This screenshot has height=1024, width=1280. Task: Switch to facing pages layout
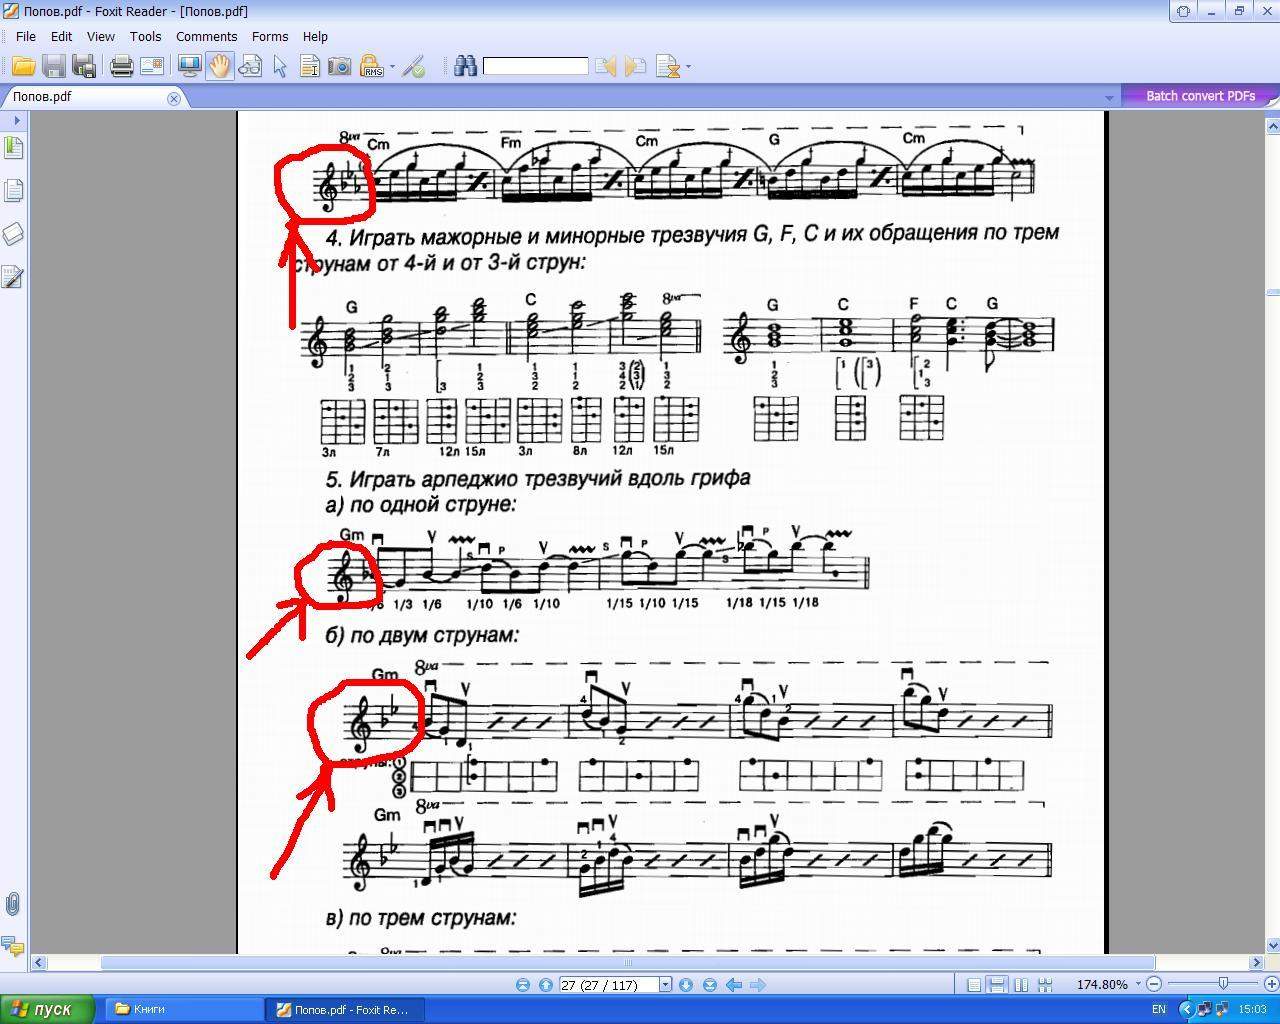1020,985
